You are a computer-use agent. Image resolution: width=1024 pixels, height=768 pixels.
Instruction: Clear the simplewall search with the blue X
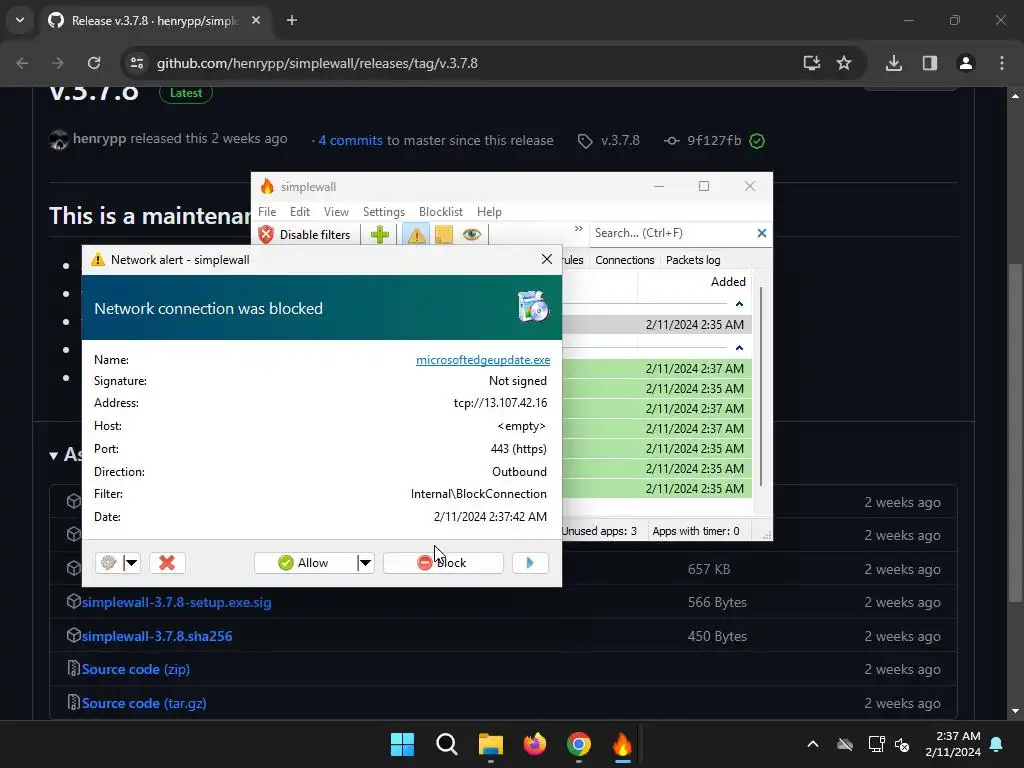coord(761,233)
